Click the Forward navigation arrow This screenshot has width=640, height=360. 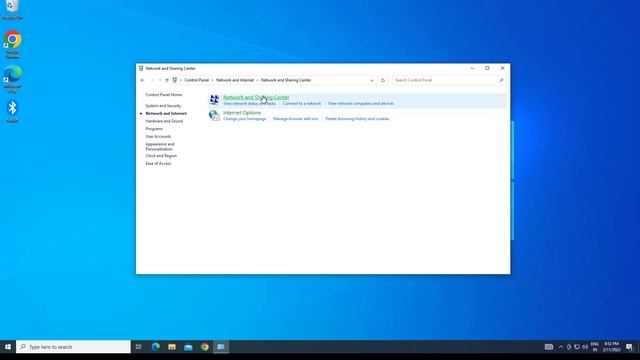(x=152, y=80)
